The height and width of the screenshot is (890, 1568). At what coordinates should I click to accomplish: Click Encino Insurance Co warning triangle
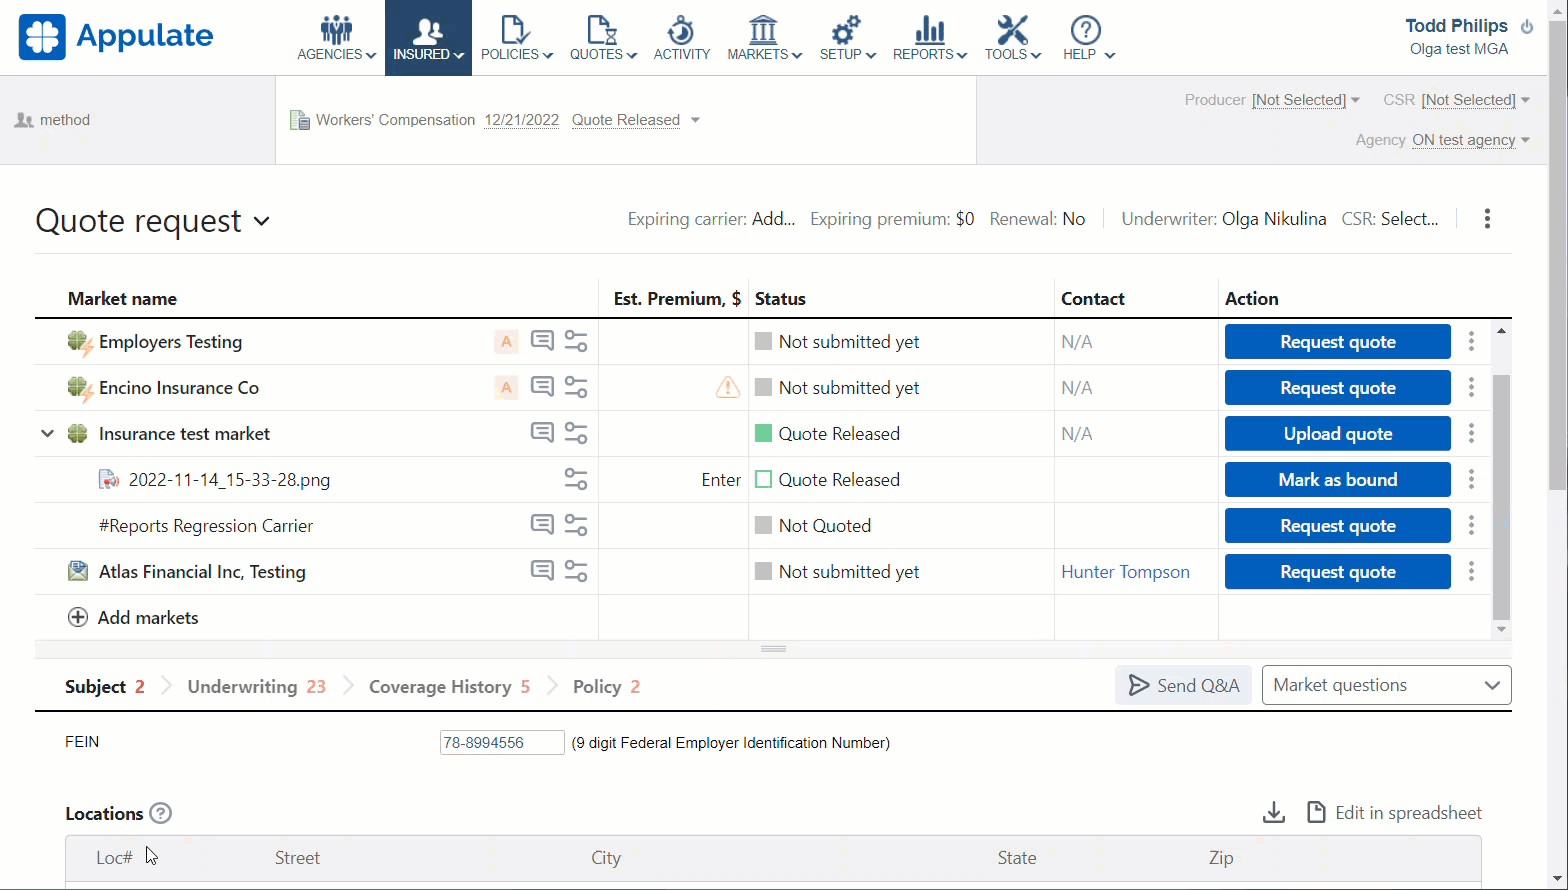tap(728, 387)
